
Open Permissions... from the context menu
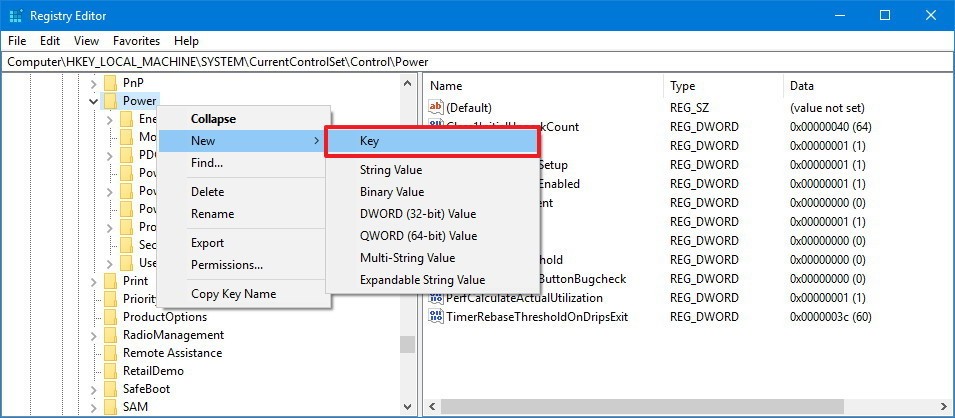point(244,265)
